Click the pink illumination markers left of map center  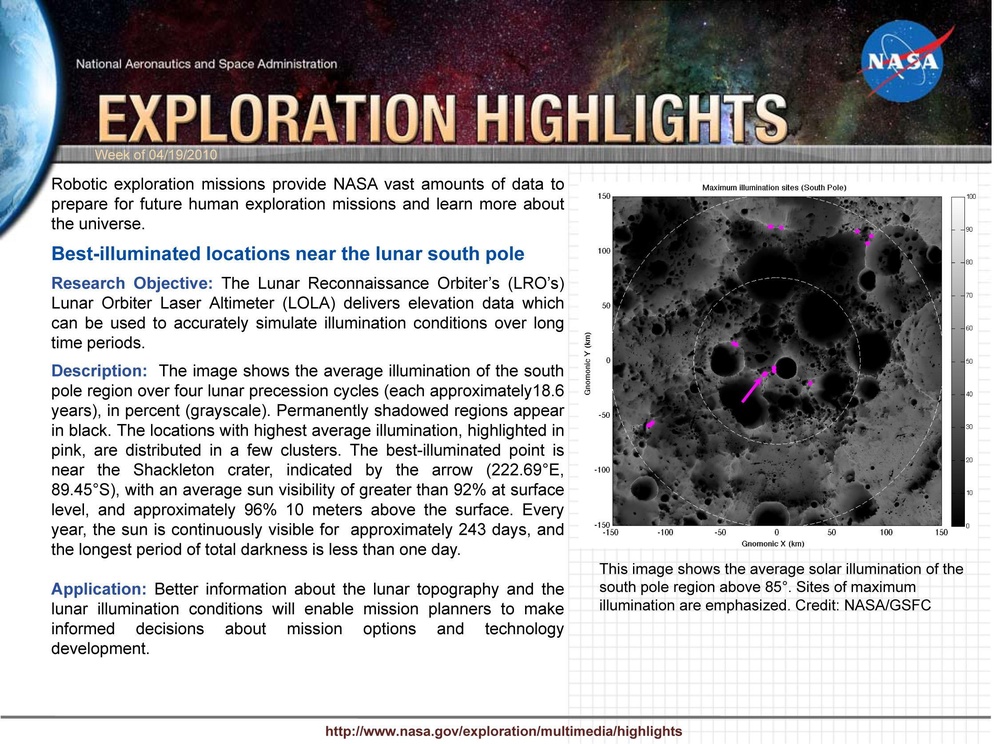pos(737,345)
